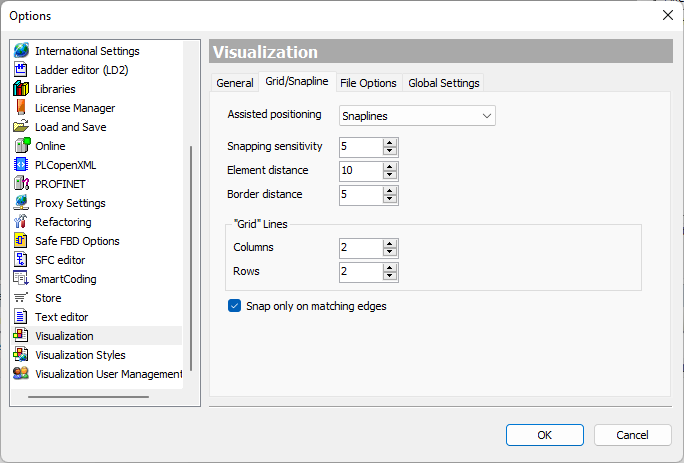Click the Text editor document icon

[x=21, y=317]
